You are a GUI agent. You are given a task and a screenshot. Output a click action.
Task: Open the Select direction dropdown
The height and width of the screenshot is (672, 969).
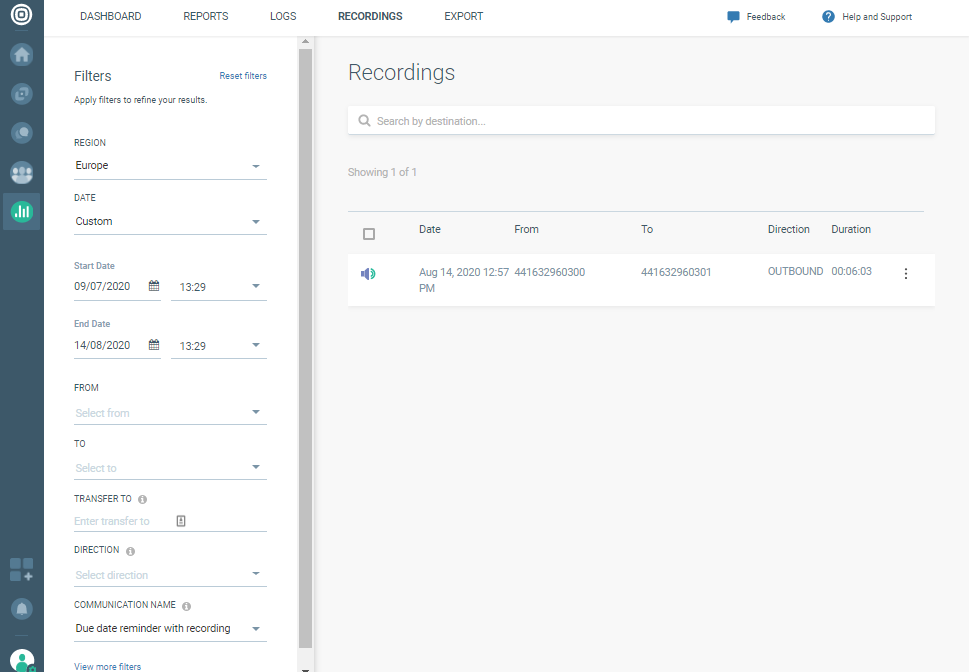click(170, 575)
